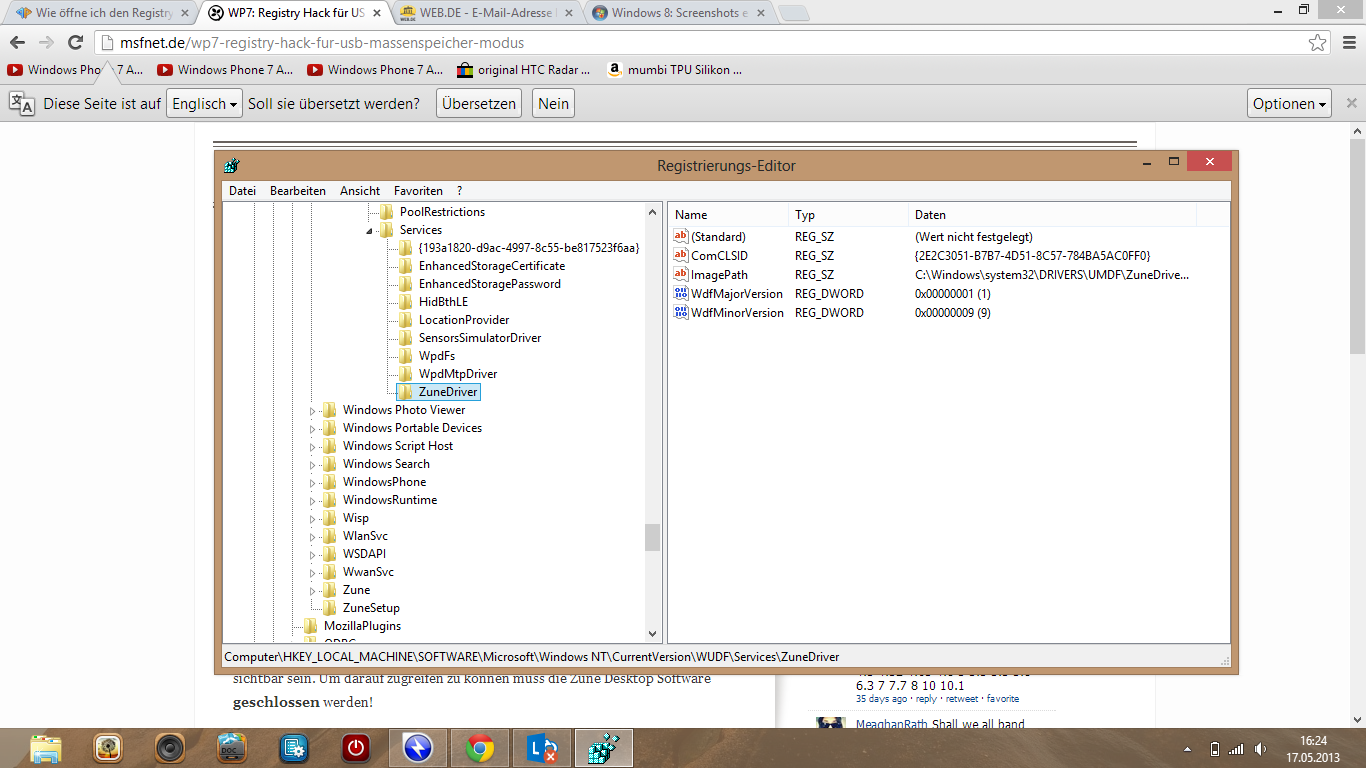Click Chrome's forward arrow
This screenshot has height=768, width=1366.
tap(46, 42)
